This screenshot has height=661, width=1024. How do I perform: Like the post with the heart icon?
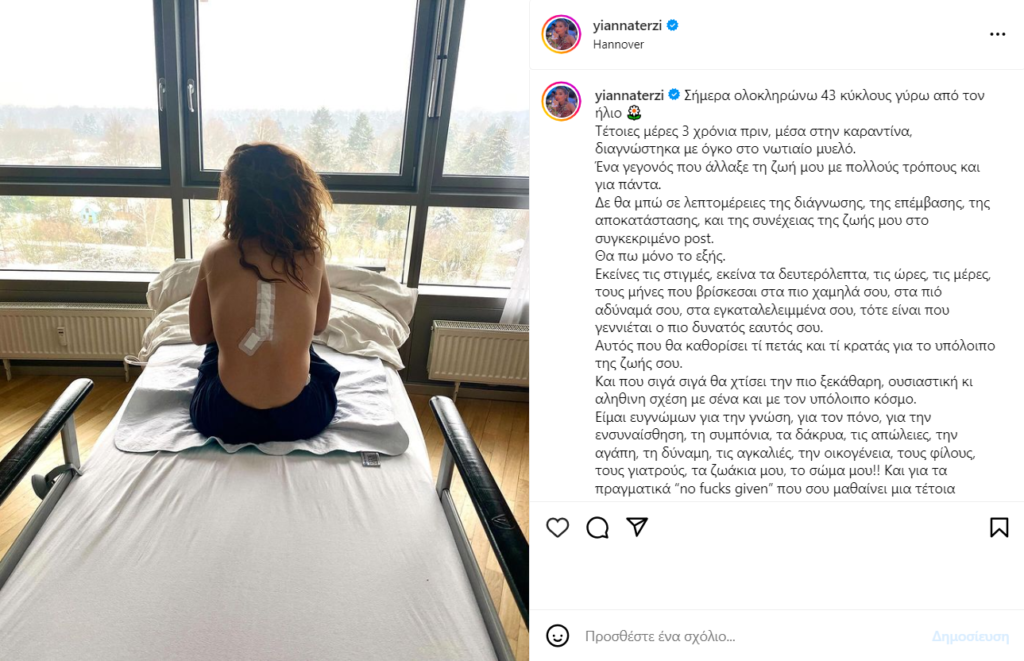pyautogui.click(x=557, y=527)
